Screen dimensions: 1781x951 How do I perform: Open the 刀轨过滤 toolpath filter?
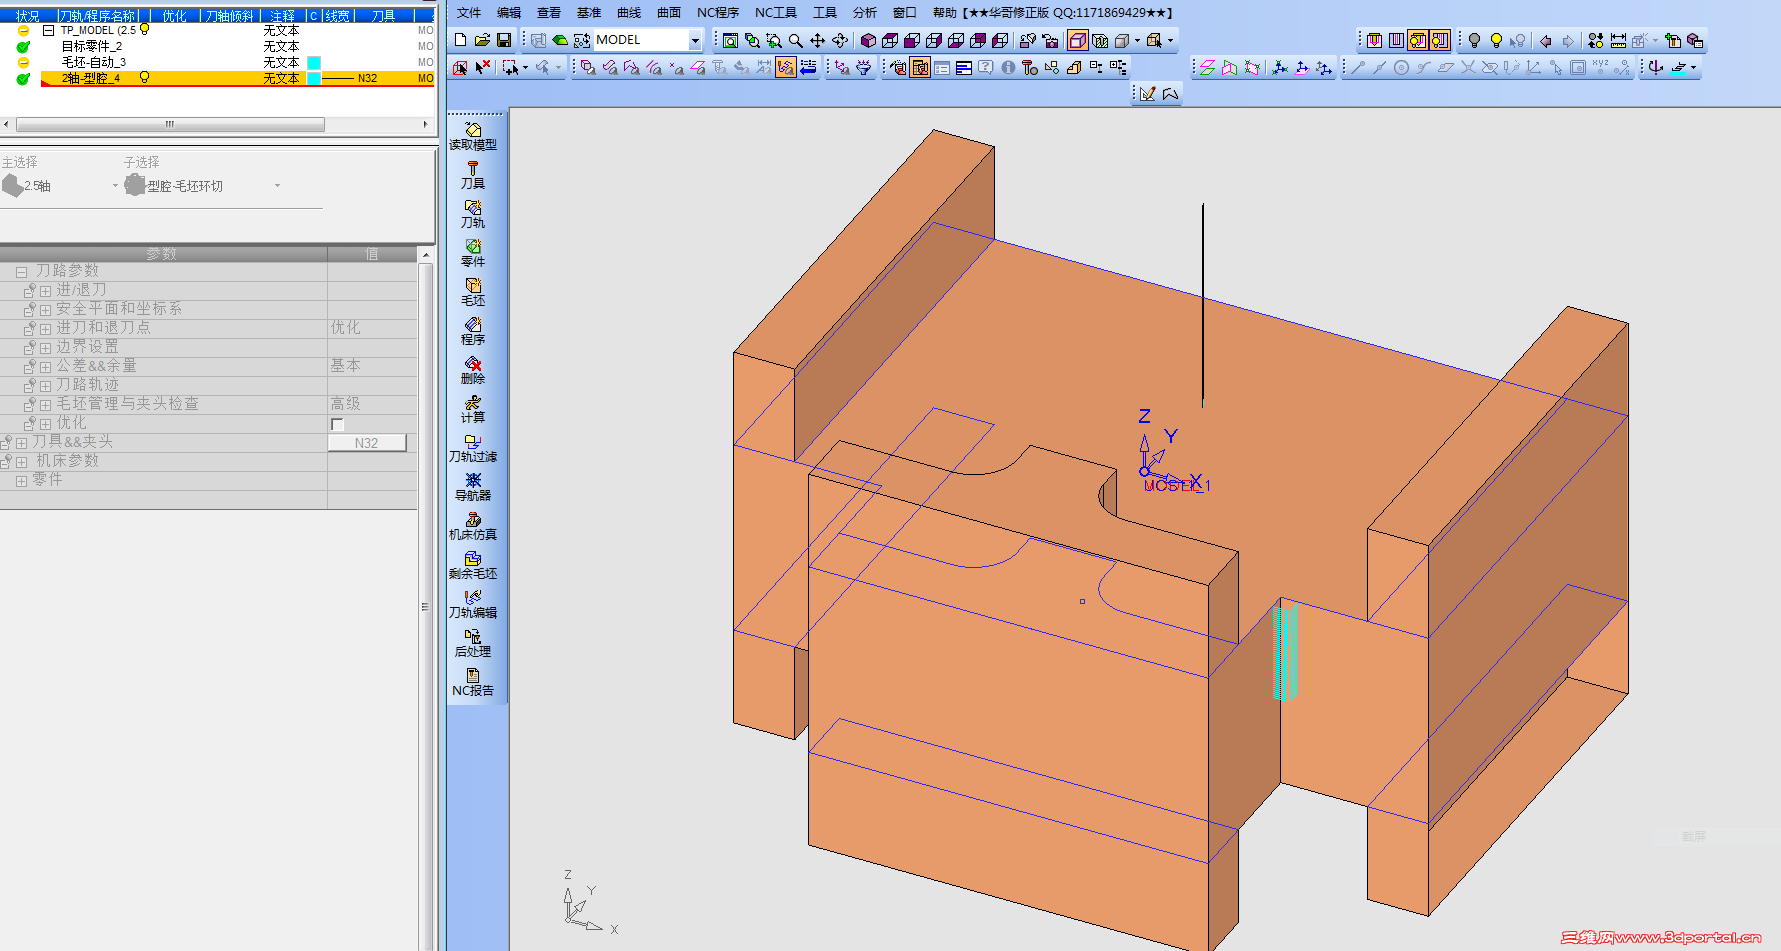[x=473, y=449]
